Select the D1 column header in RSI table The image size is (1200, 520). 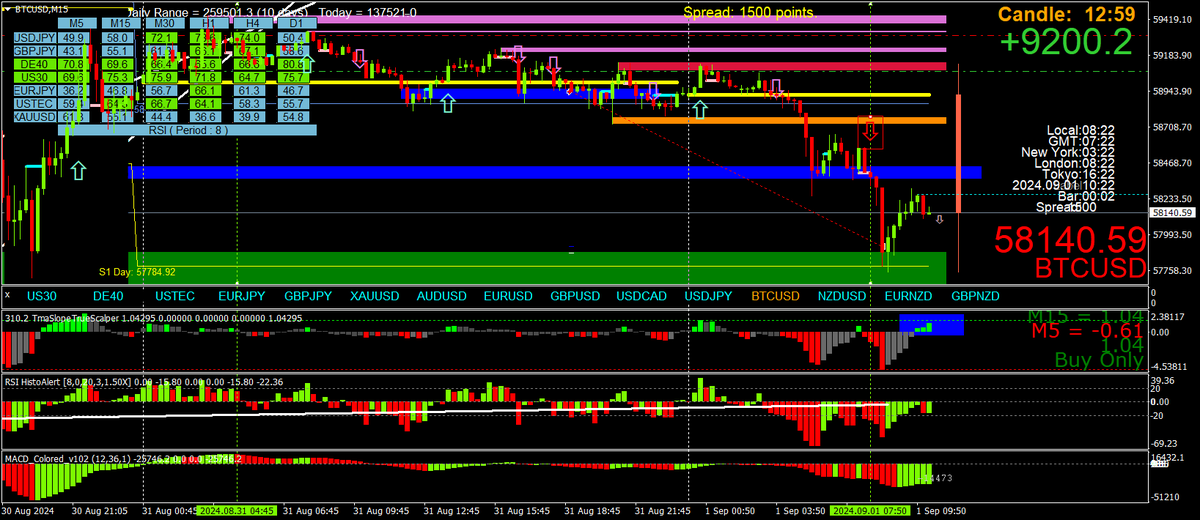[x=295, y=22]
